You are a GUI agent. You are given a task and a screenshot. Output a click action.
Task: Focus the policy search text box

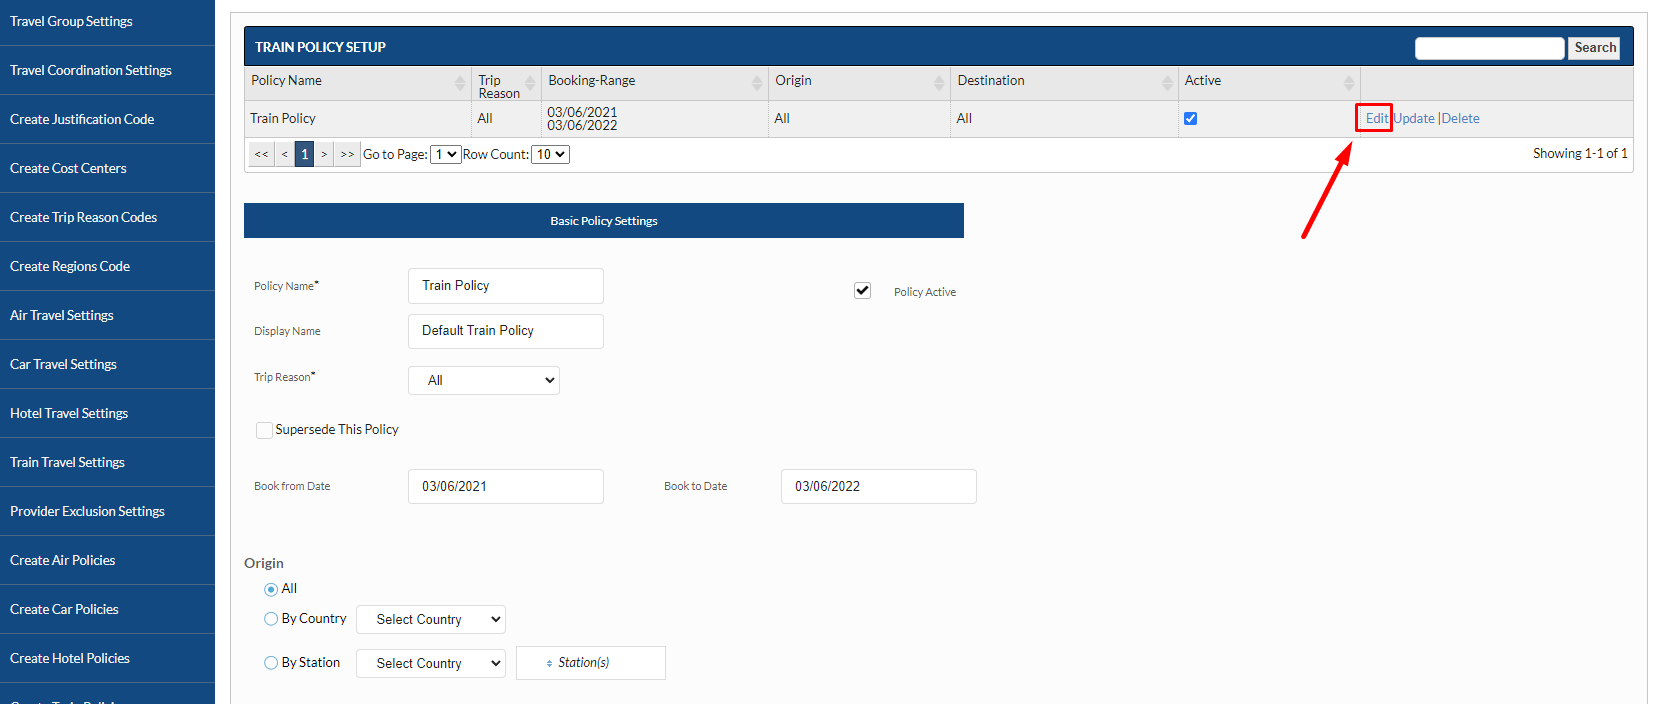1489,48
